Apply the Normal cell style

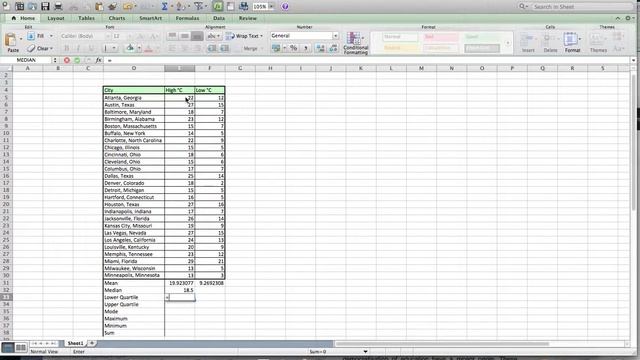pos(400,37)
